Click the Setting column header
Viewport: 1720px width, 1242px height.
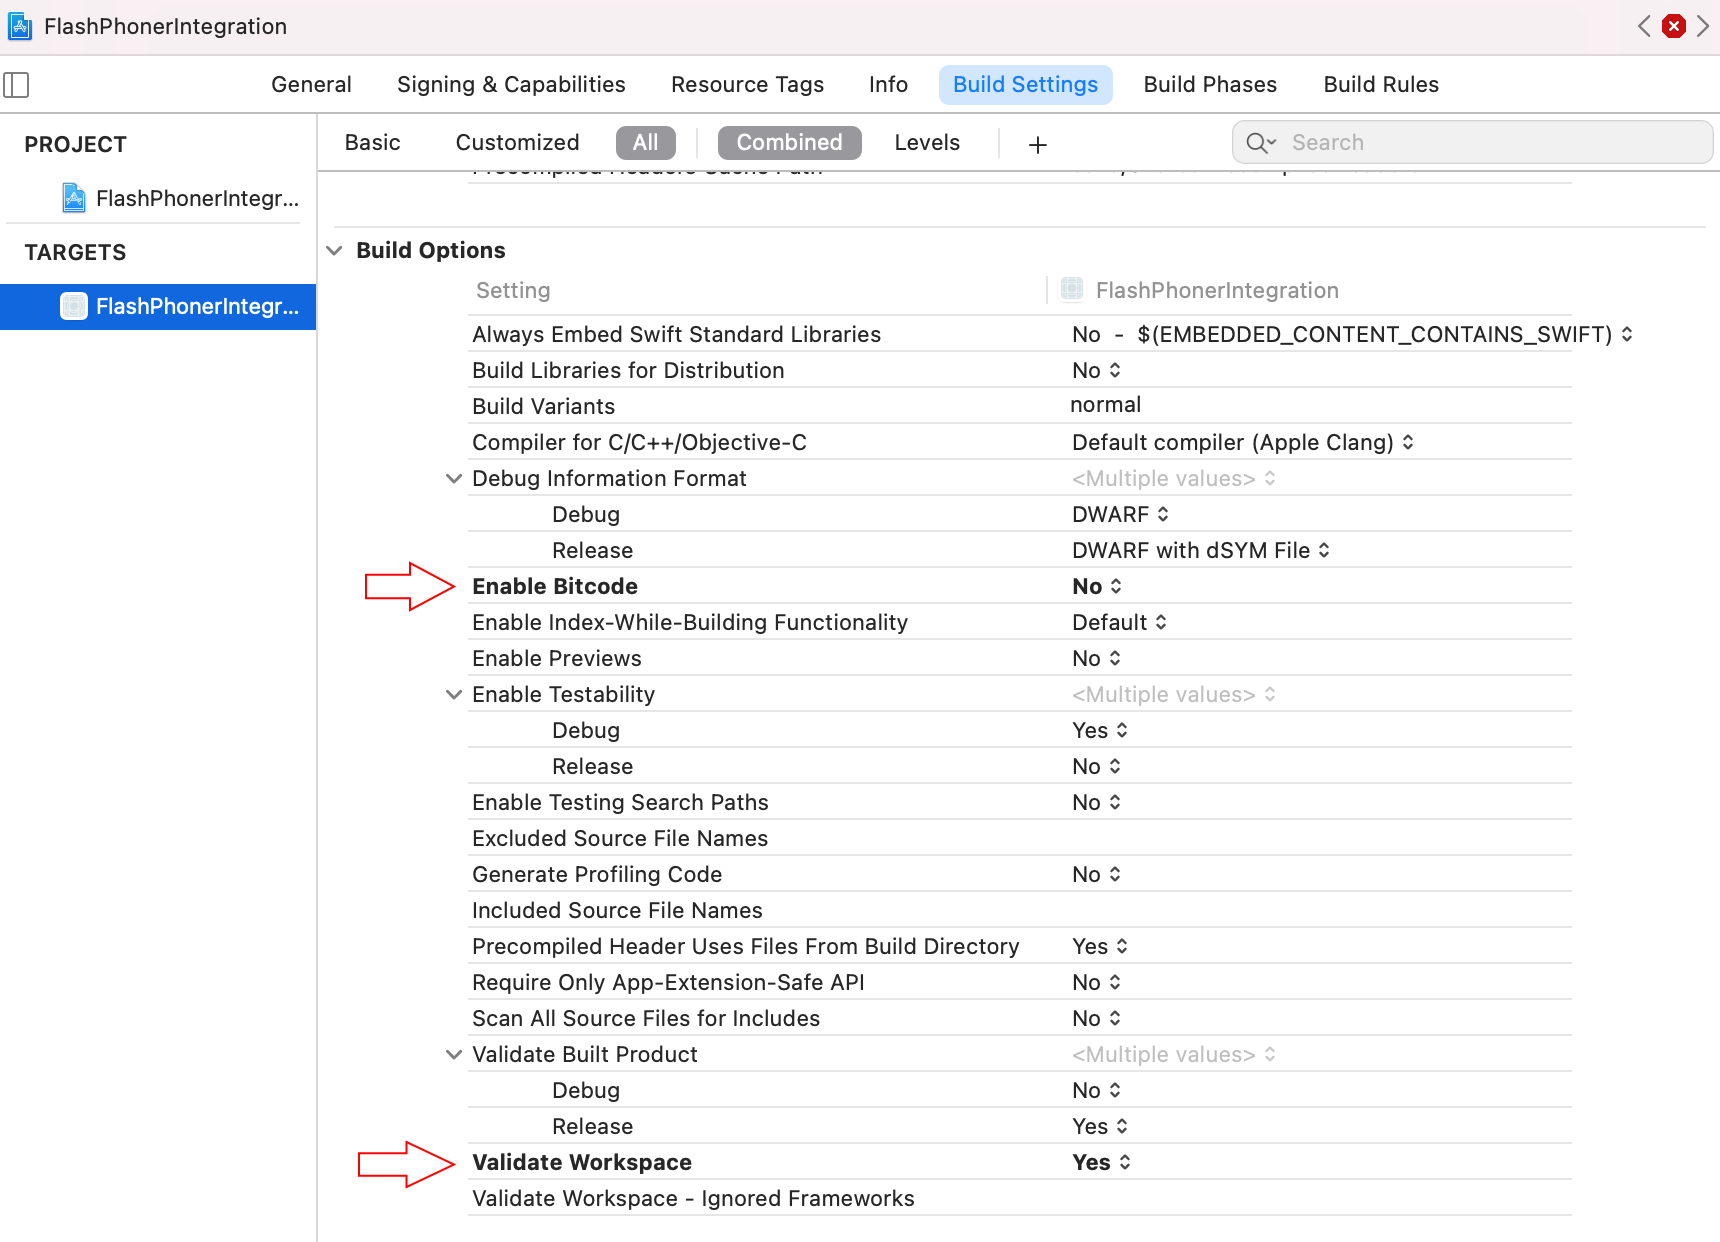coord(513,291)
